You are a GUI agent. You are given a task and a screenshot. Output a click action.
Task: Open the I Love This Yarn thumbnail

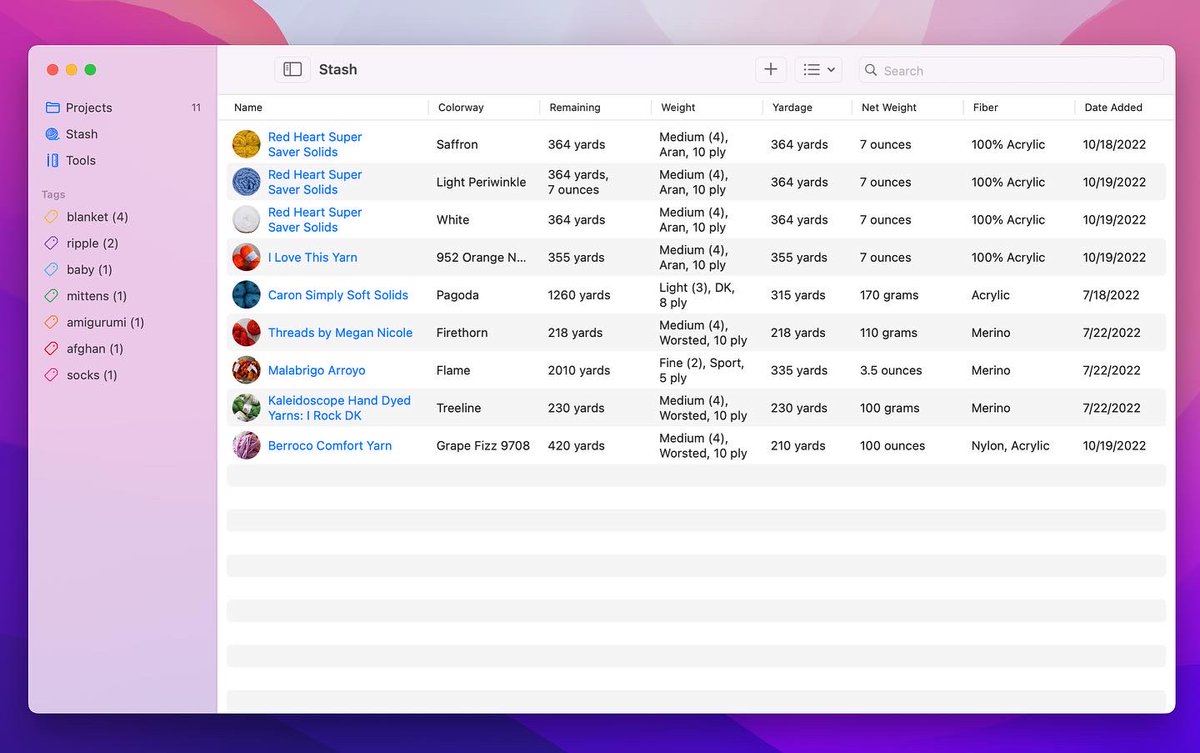click(246, 257)
